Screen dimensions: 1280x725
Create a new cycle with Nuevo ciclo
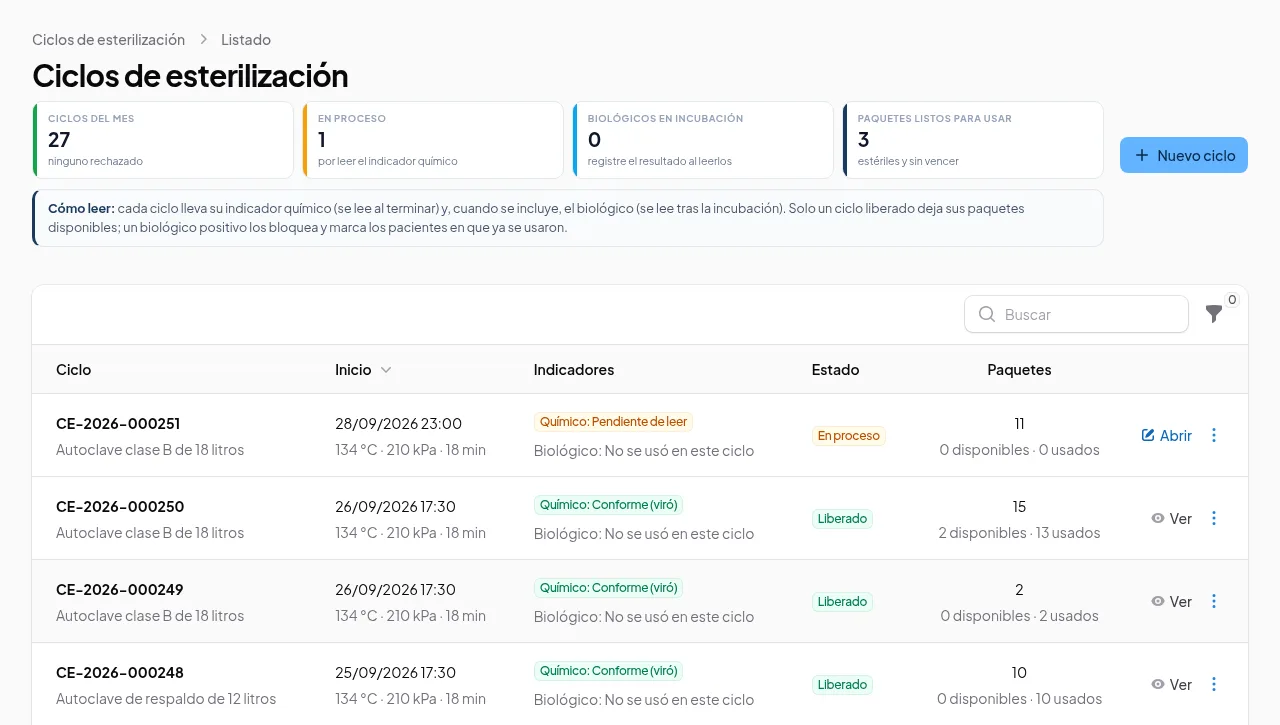pyautogui.click(x=1184, y=155)
